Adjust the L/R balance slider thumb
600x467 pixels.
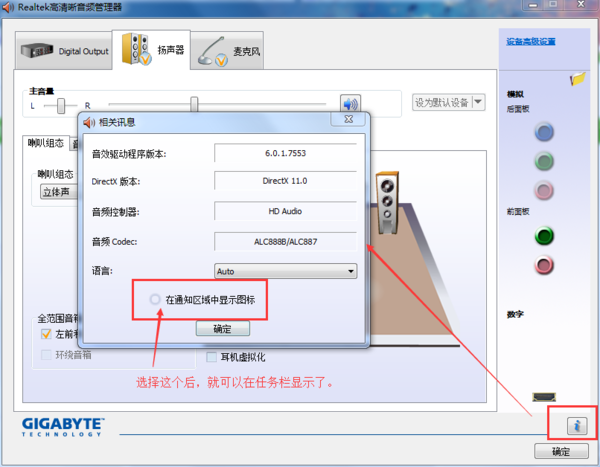(x=61, y=106)
